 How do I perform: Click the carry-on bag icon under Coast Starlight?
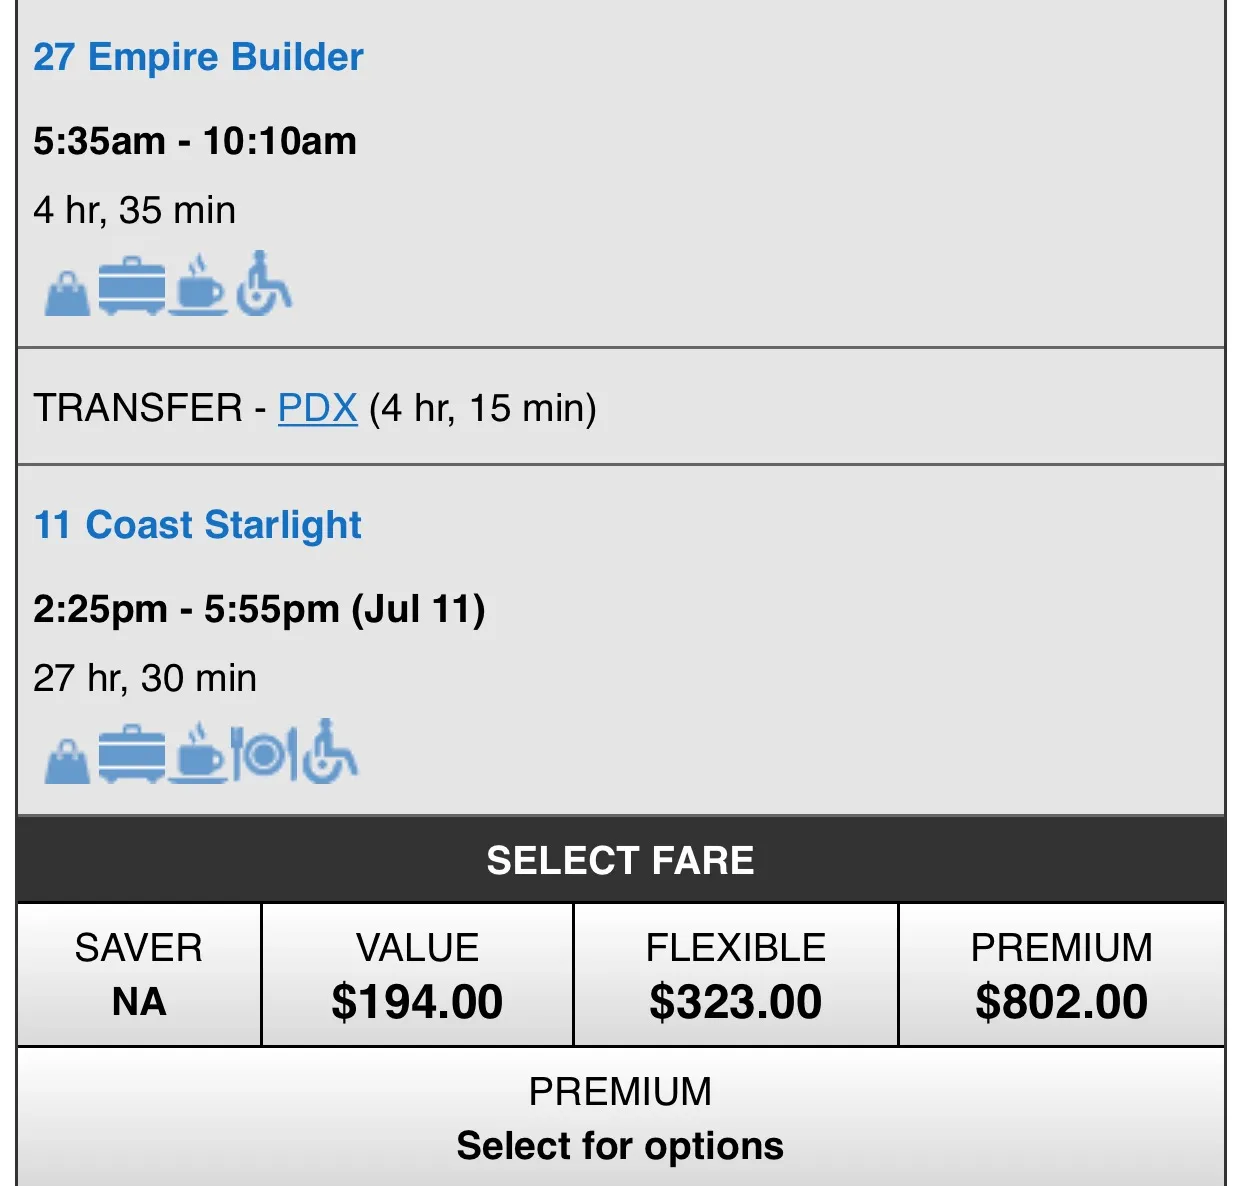tap(67, 761)
